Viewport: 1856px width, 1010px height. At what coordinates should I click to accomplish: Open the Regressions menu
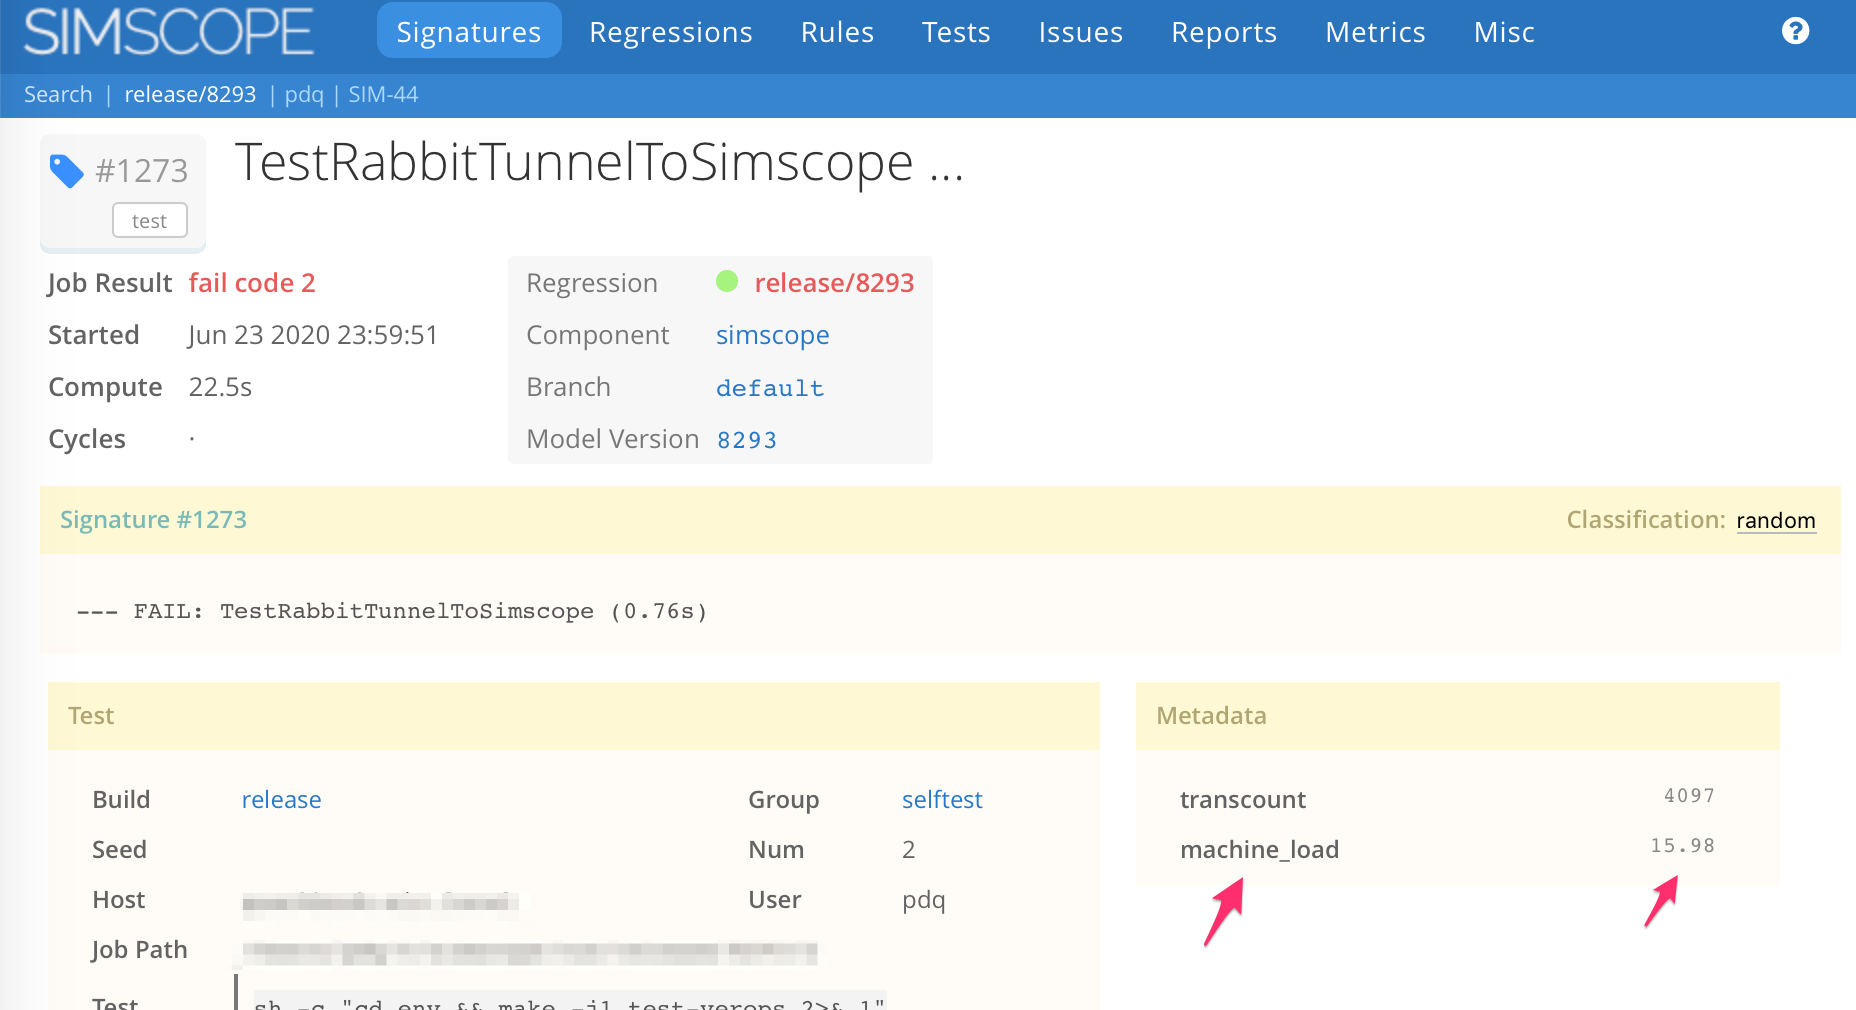point(671,32)
